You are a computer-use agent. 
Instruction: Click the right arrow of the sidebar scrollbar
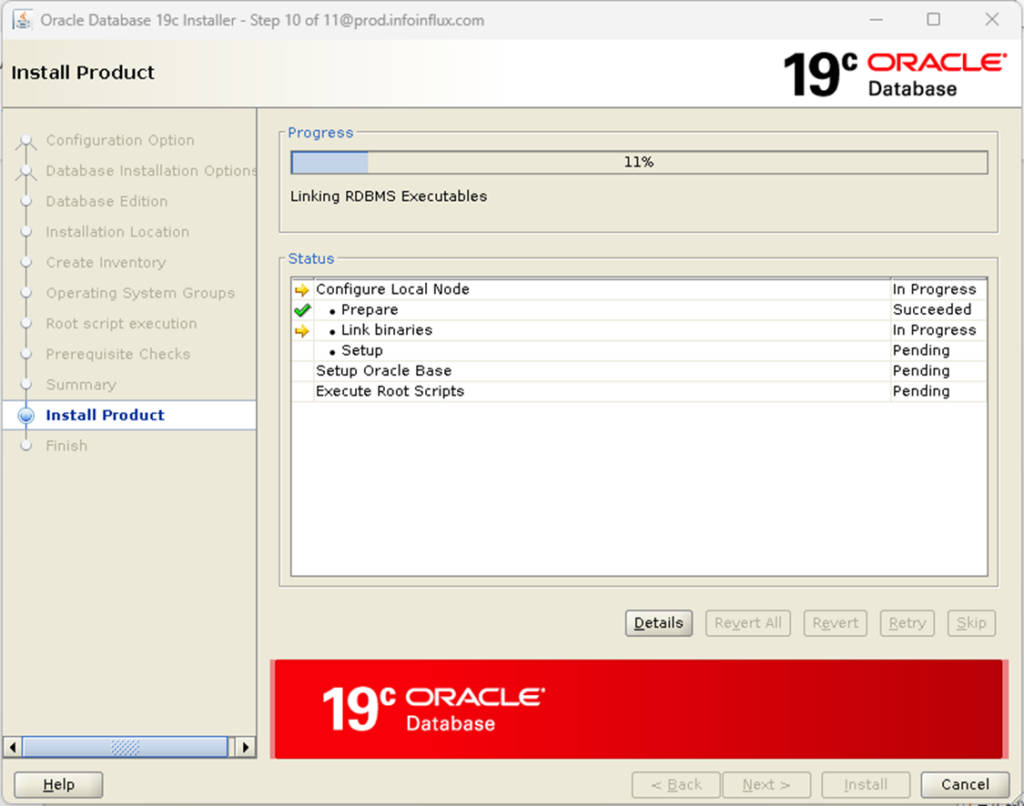coord(246,746)
